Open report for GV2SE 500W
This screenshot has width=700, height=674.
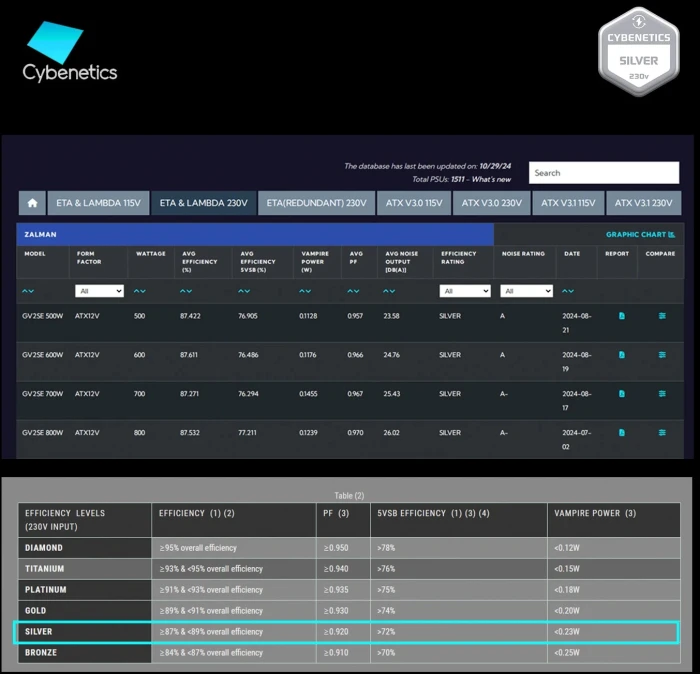621,316
